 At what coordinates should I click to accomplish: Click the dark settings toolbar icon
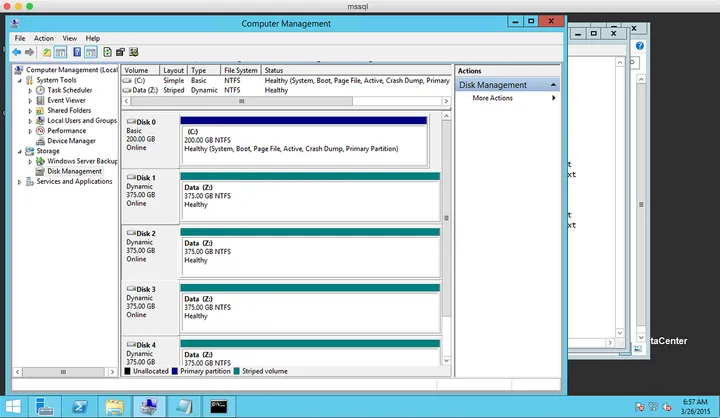(x=120, y=52)
